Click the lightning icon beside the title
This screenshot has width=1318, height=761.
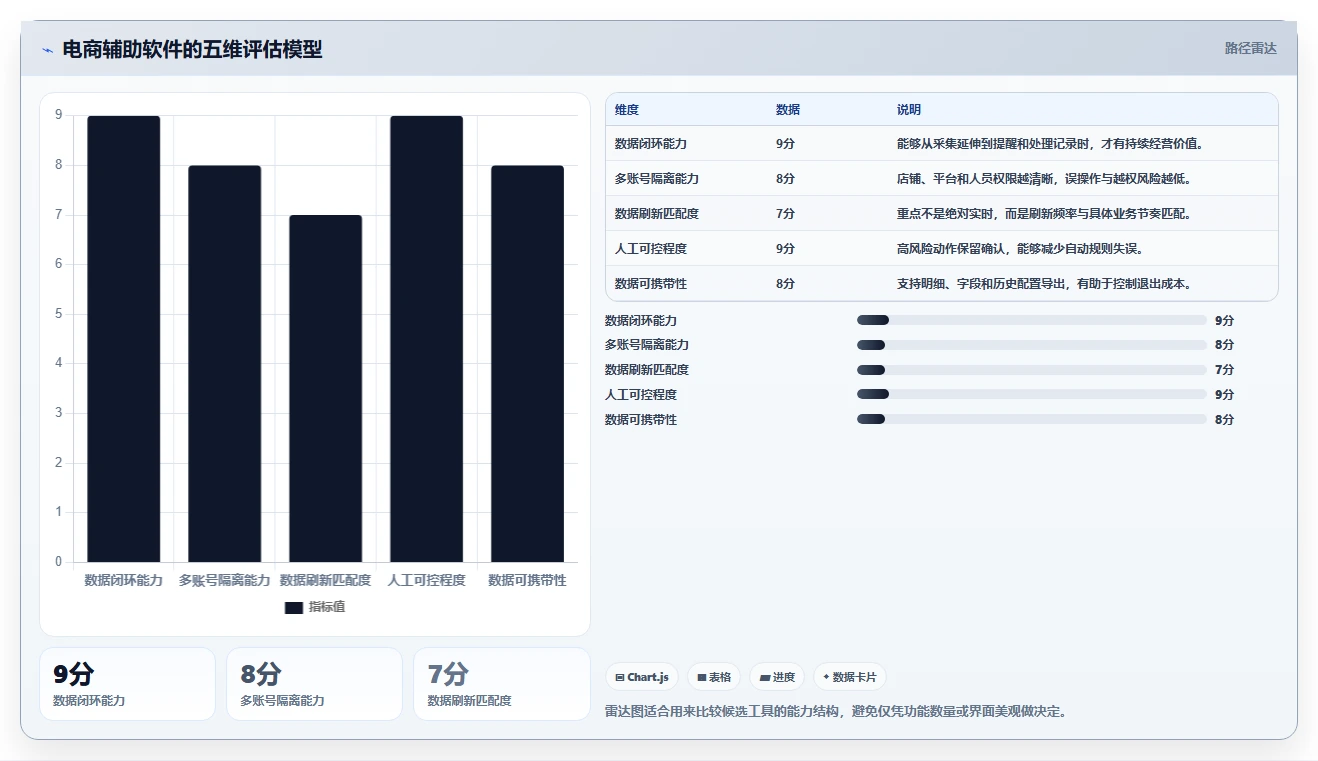48,50
